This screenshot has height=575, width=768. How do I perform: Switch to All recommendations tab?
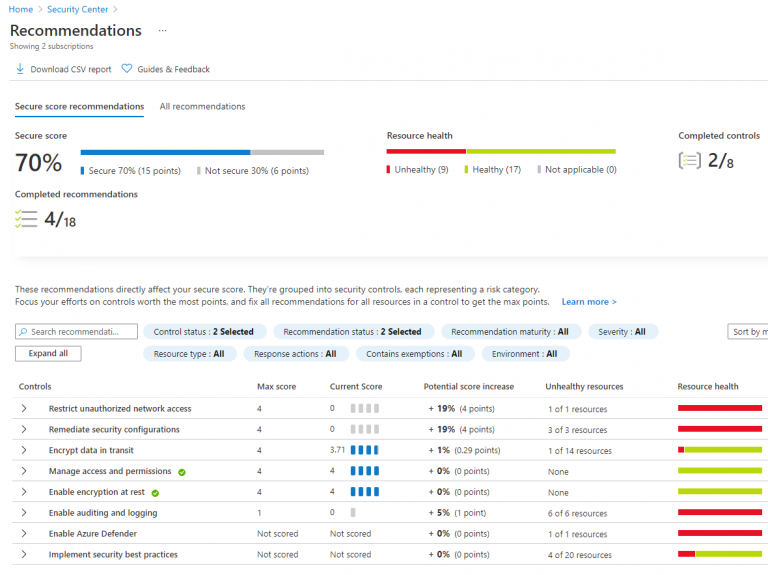202,106
